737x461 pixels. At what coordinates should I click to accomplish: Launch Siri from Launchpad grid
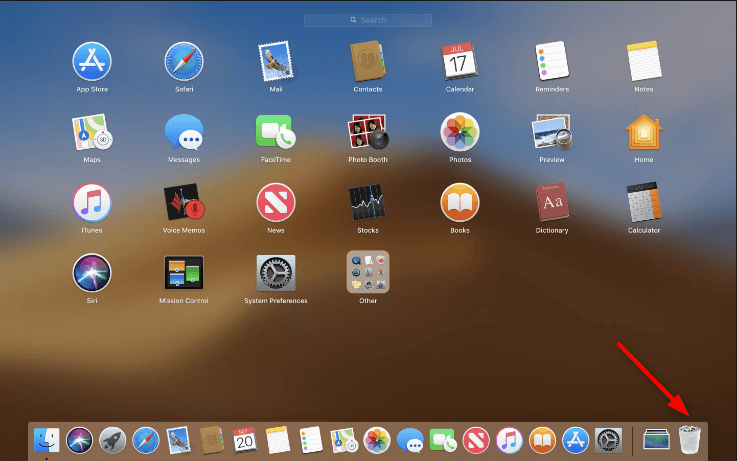click(92, 273)
